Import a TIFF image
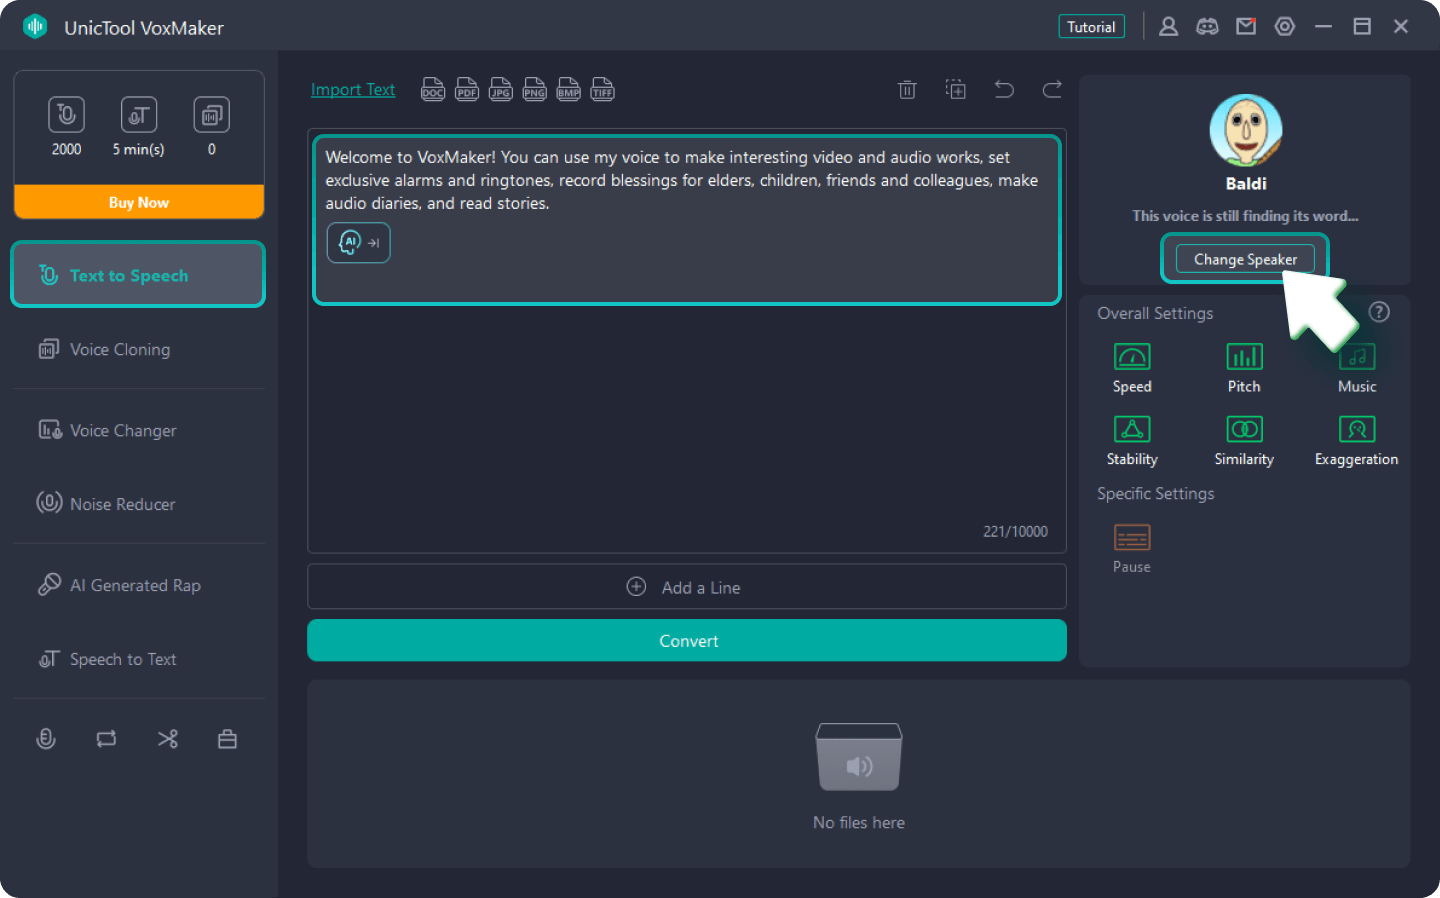Screen dimensions: 1440x898 603,90
